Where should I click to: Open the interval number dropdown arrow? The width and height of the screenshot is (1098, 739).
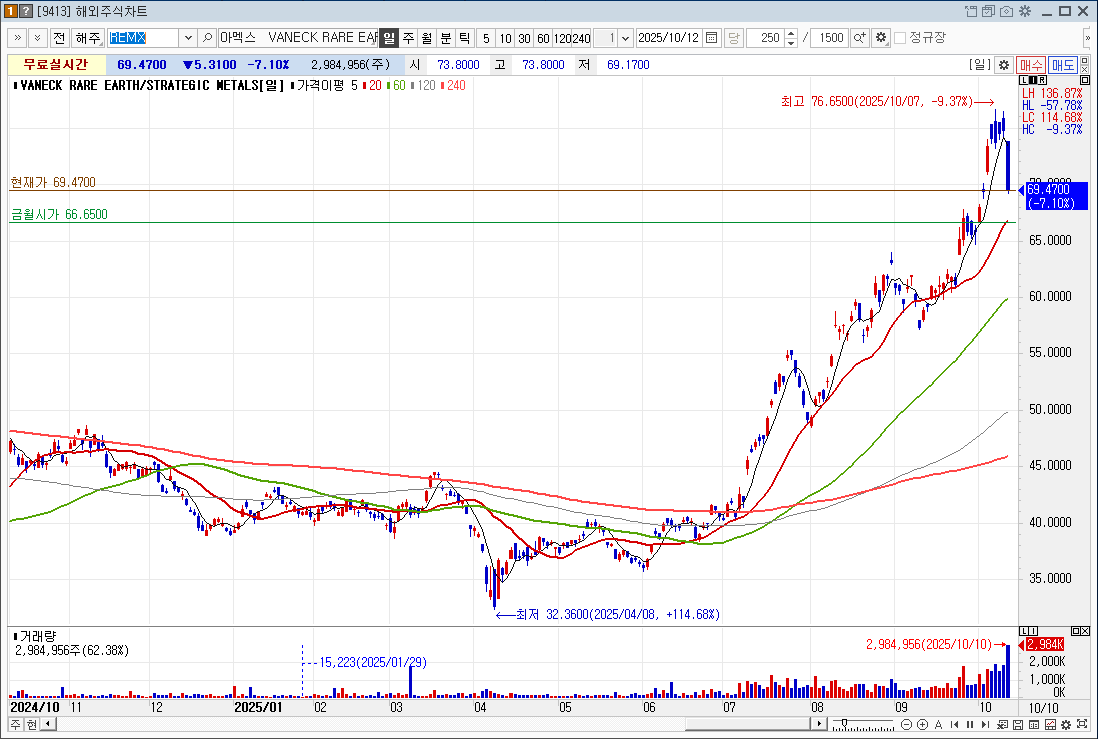click(625, 38)
